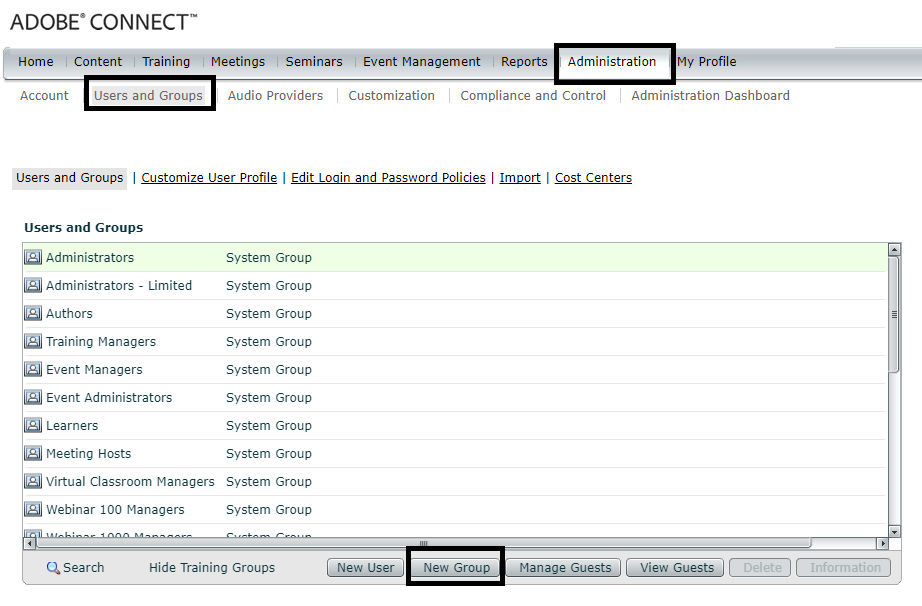Viewport: 922px width, 606px height.
Task: Click the horizontal scrollbar thumb
Action: [x=423, y=544]
